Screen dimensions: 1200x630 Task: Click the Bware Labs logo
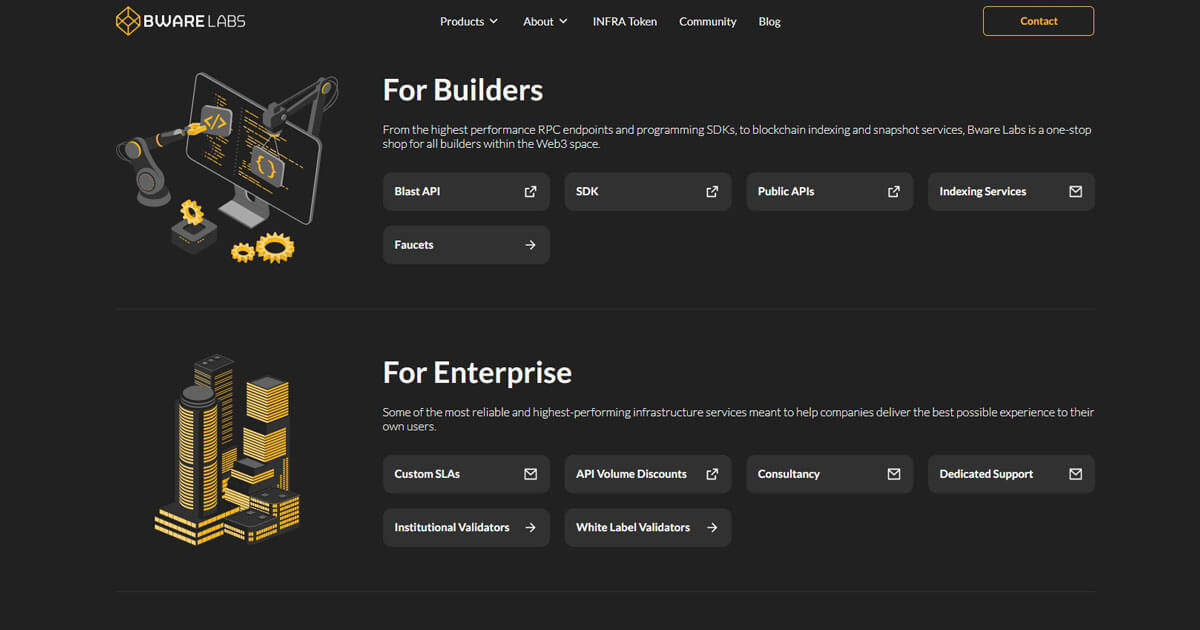coord(180,21)
